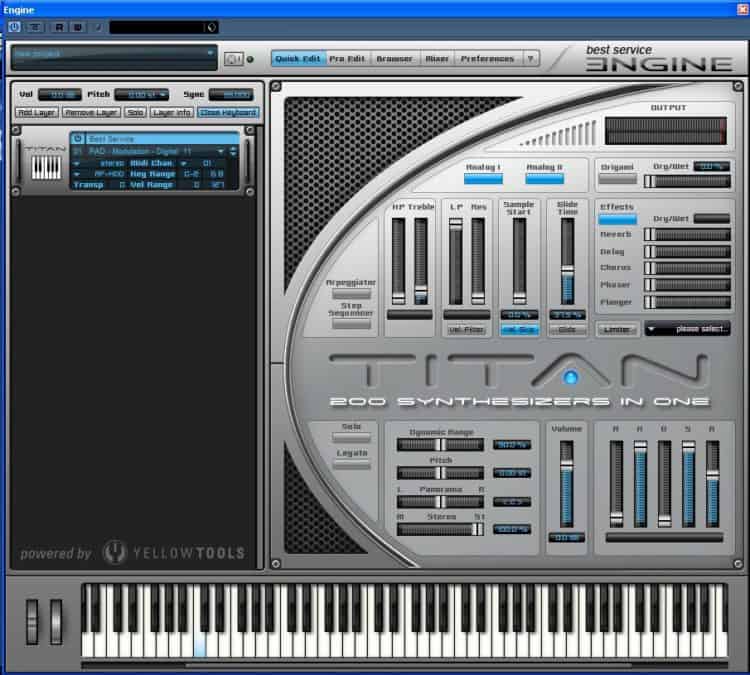Click the Chorus effect slider
Viewport: 750px width, 675px height.
coord(687,268)
